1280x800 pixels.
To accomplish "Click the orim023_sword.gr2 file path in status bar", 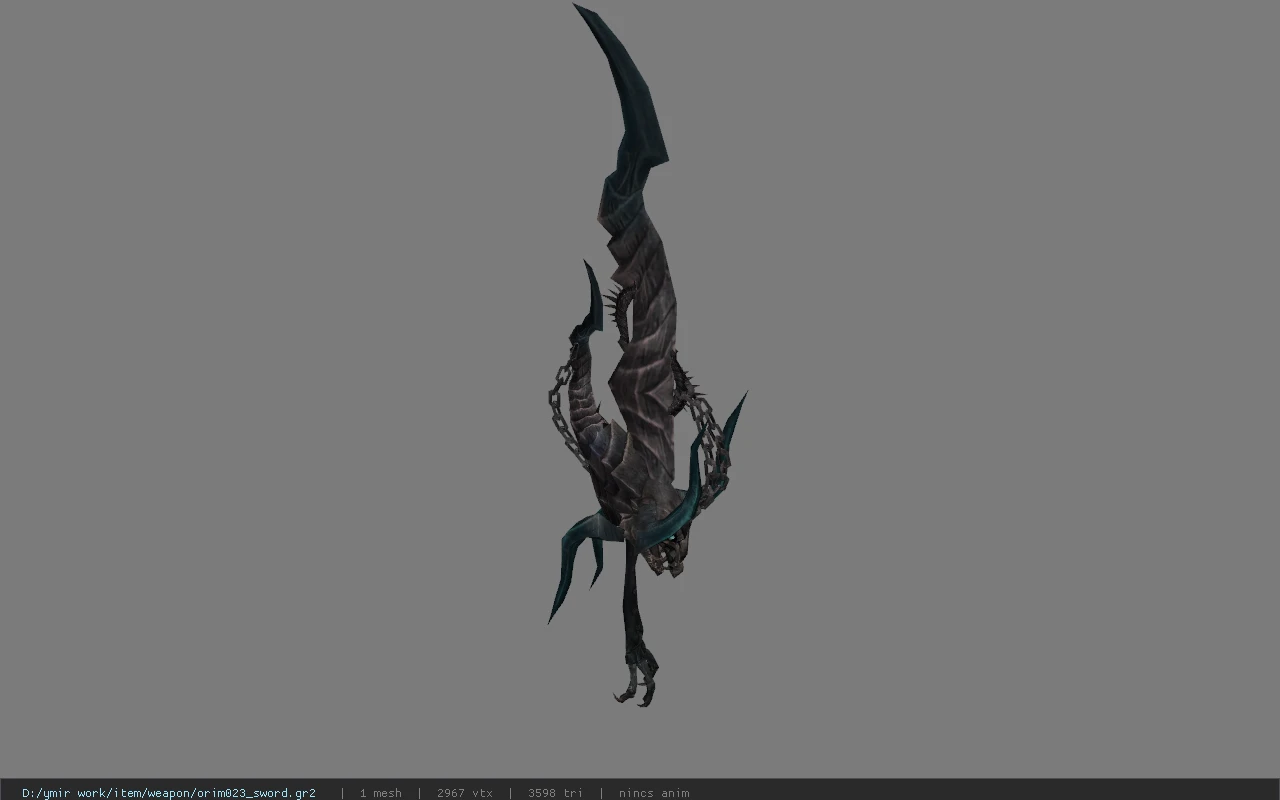I will pos(169,793).
